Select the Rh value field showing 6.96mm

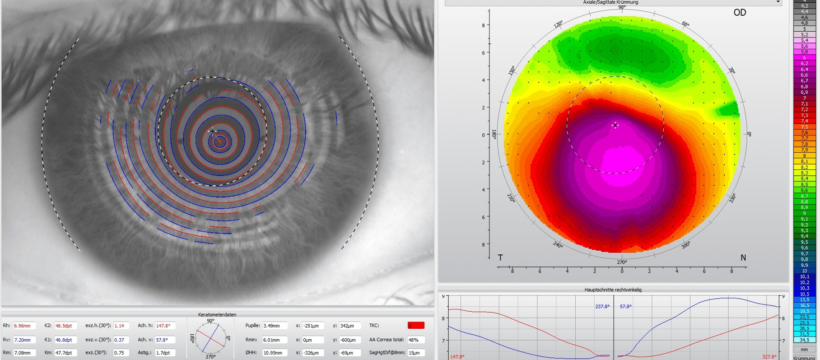click(x=24, y=325)
